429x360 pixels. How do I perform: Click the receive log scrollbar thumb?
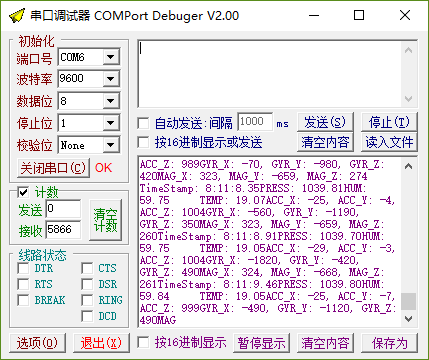tap(409, 301)
